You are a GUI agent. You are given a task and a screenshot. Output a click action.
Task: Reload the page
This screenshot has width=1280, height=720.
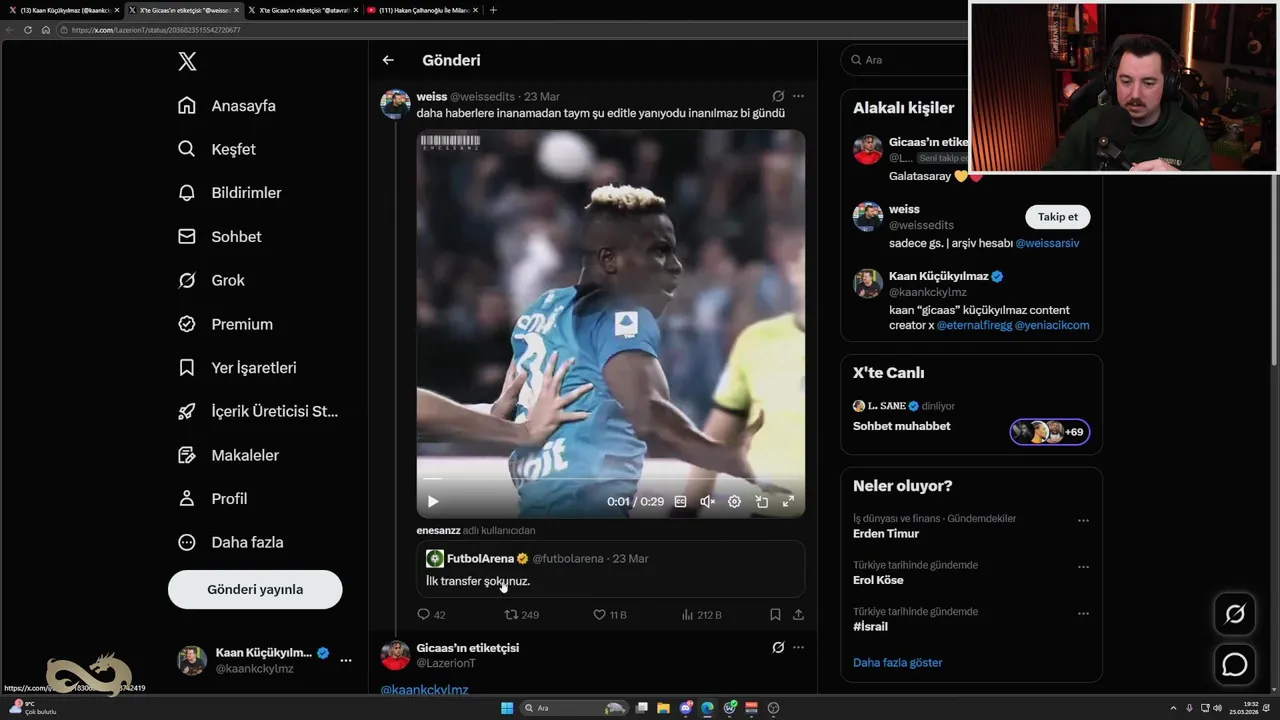click(28, 30)
